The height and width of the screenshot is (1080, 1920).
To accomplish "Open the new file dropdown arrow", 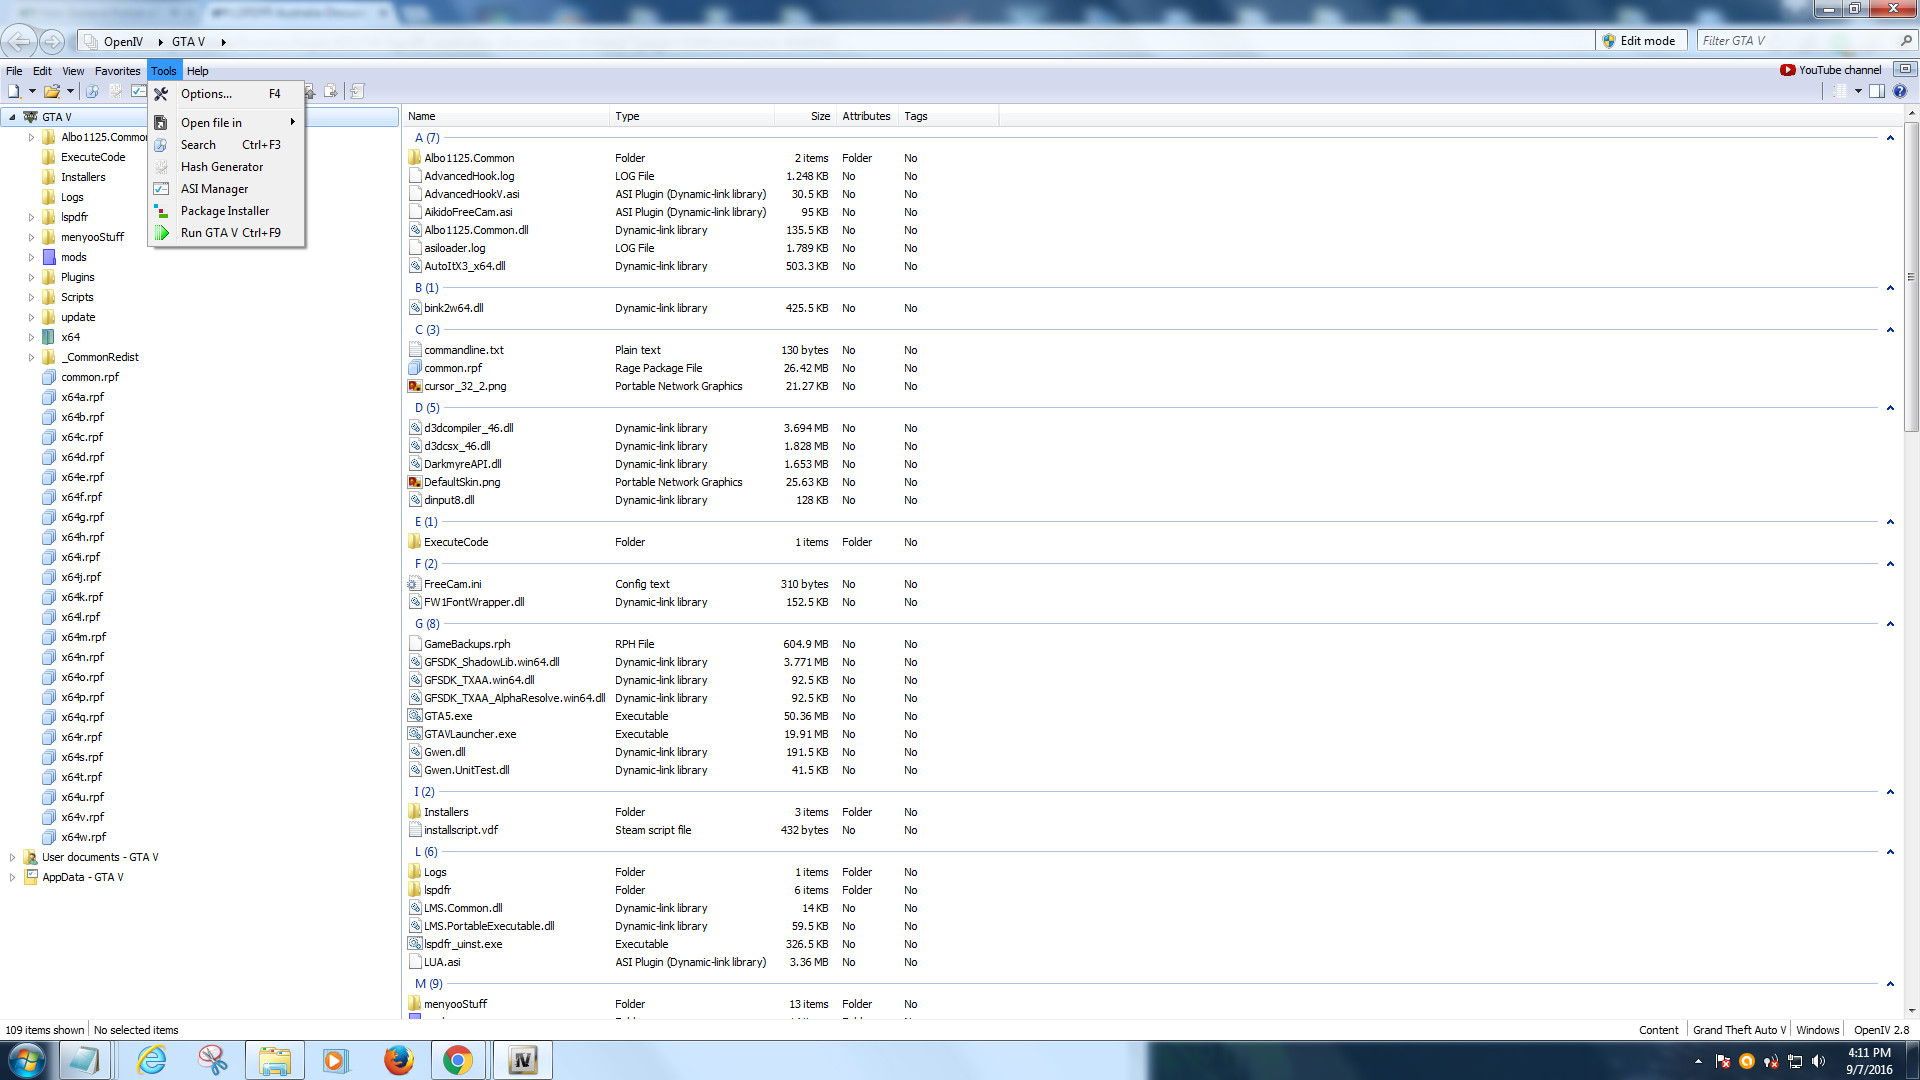I will [x=32, y=91].
